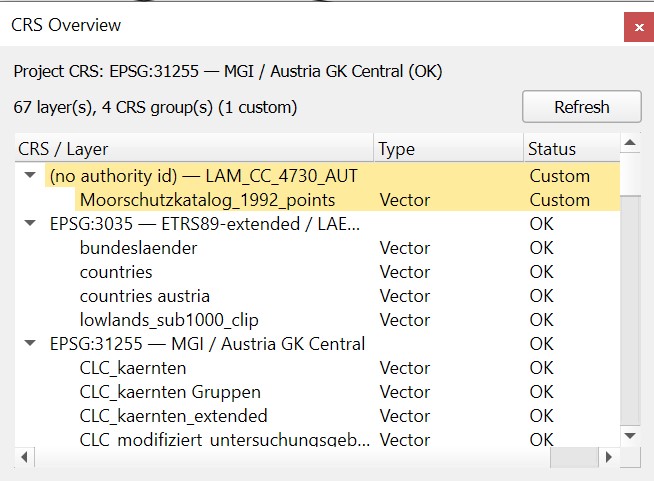
Task: Select the EPSG:3035 — ETRS89-extended group row
Action: [x=317, y=224]
